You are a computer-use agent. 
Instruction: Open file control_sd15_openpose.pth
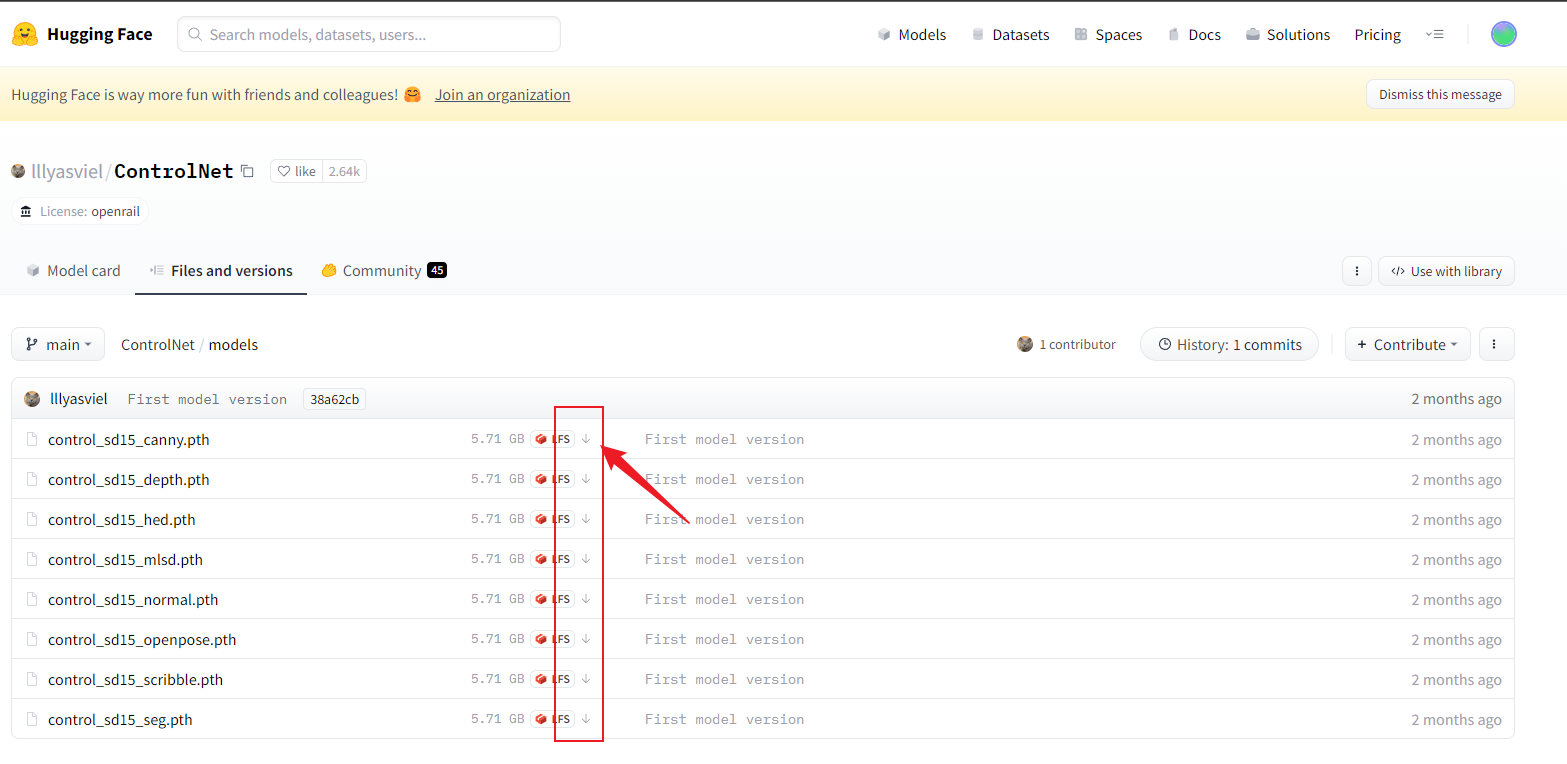[x=142, y=640]
